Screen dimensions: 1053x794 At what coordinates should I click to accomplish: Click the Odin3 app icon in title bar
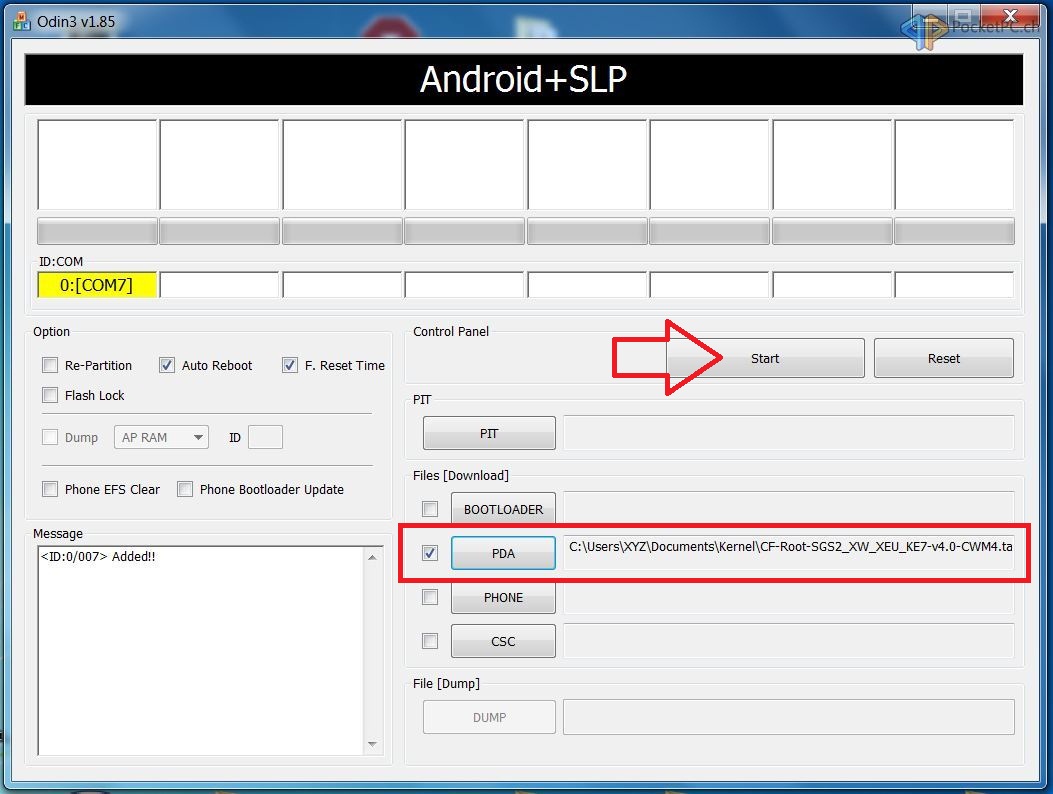pos(21,21)
